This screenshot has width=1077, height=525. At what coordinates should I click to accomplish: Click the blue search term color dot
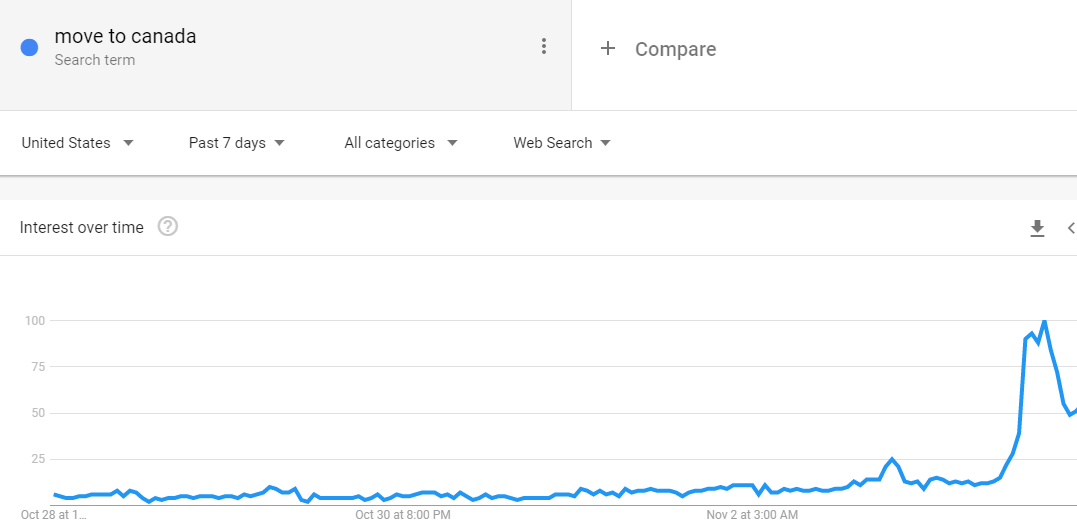[29, 47]
